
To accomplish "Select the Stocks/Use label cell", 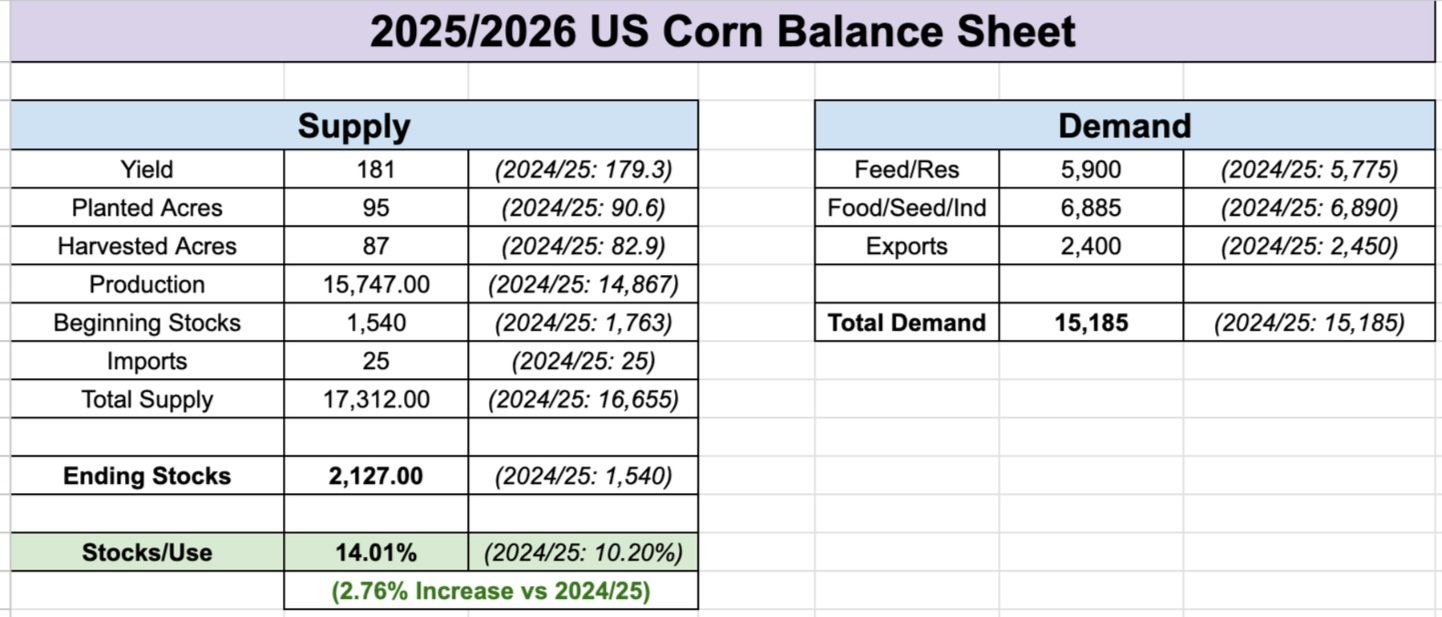I will [x=147, y=552].
